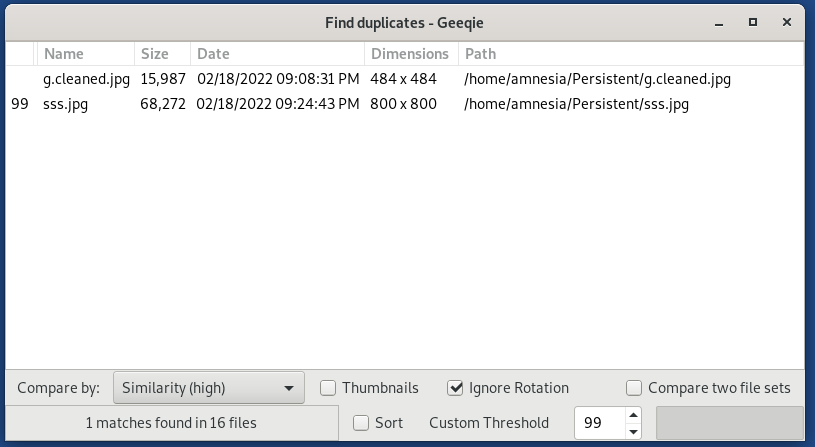The image size is (815, 447).
Task: Disable the Ignore Rotation checkbox
Action: point(455,388)
